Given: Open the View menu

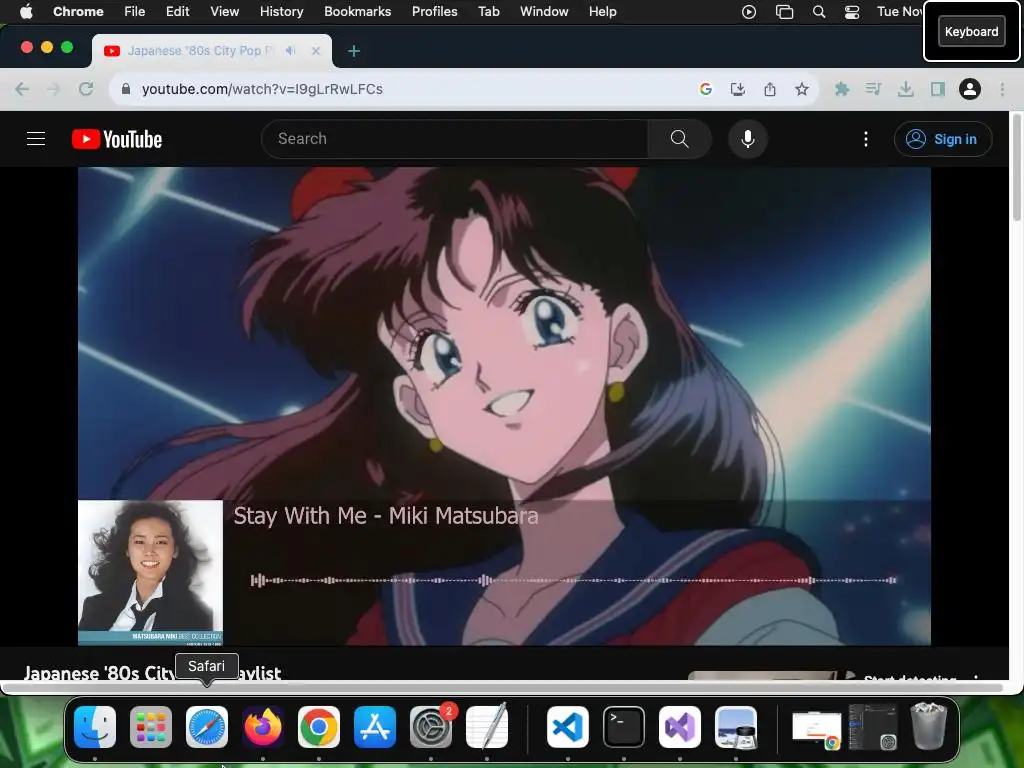Looking at the screenshot, I should [225, 11].
